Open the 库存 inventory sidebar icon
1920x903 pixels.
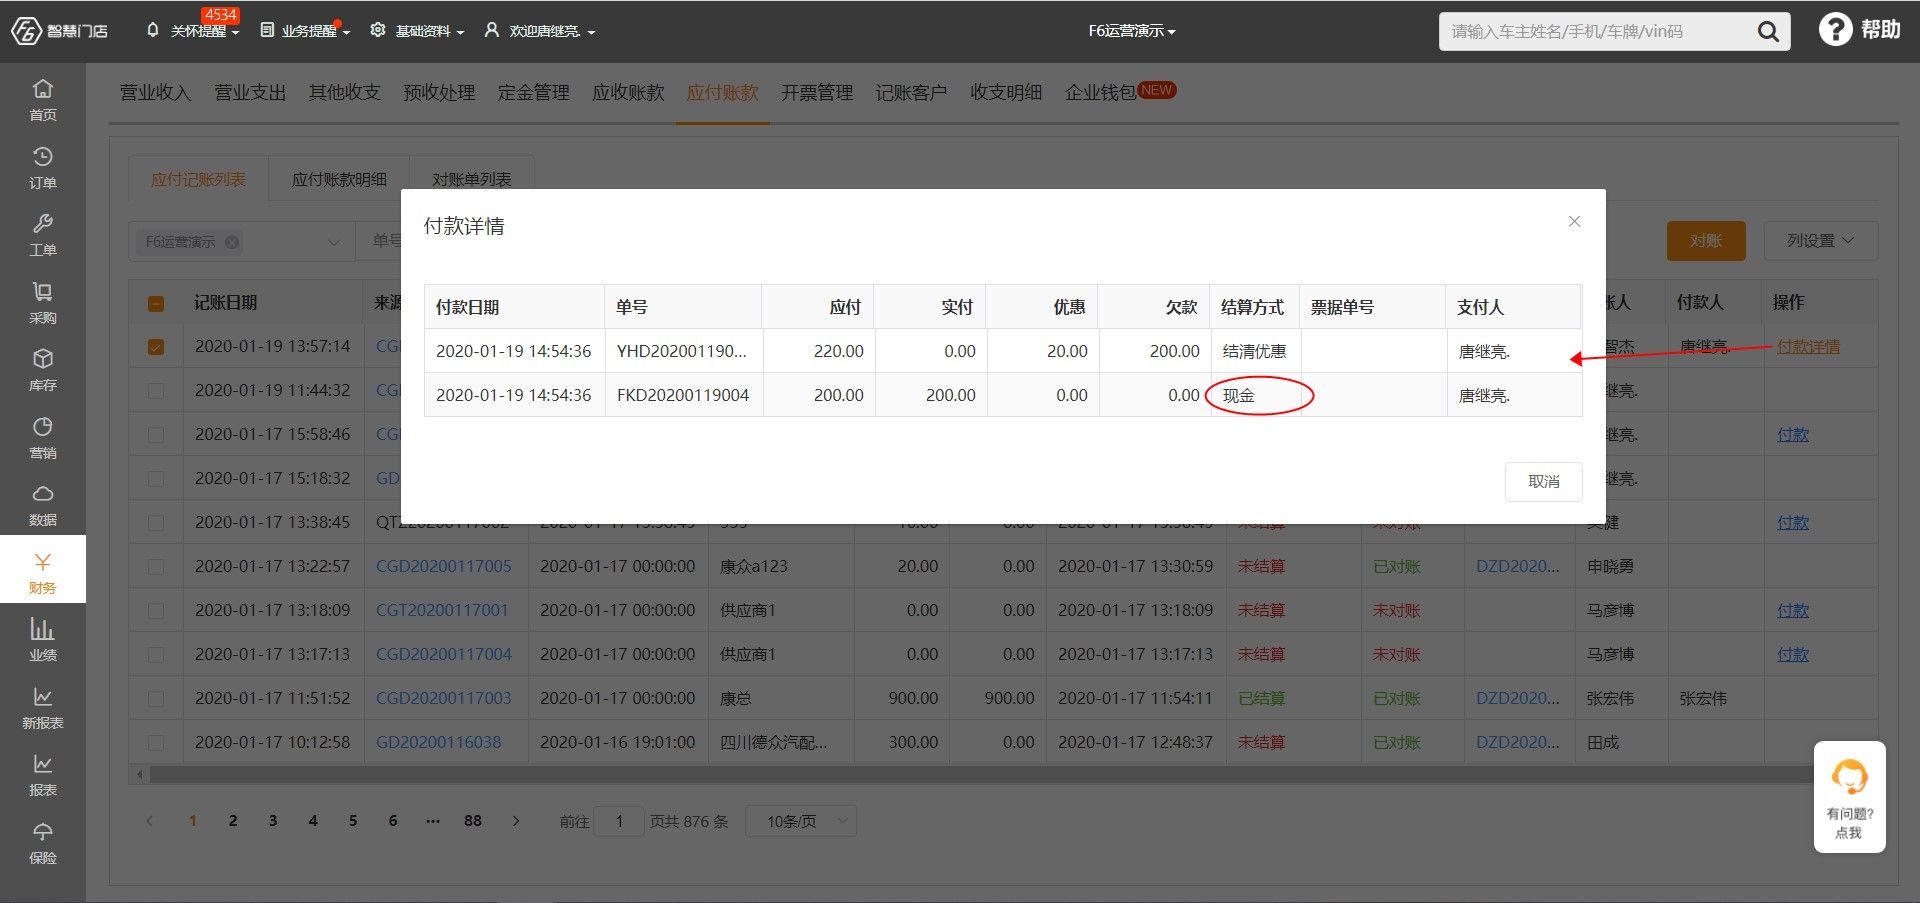(42, 370)
